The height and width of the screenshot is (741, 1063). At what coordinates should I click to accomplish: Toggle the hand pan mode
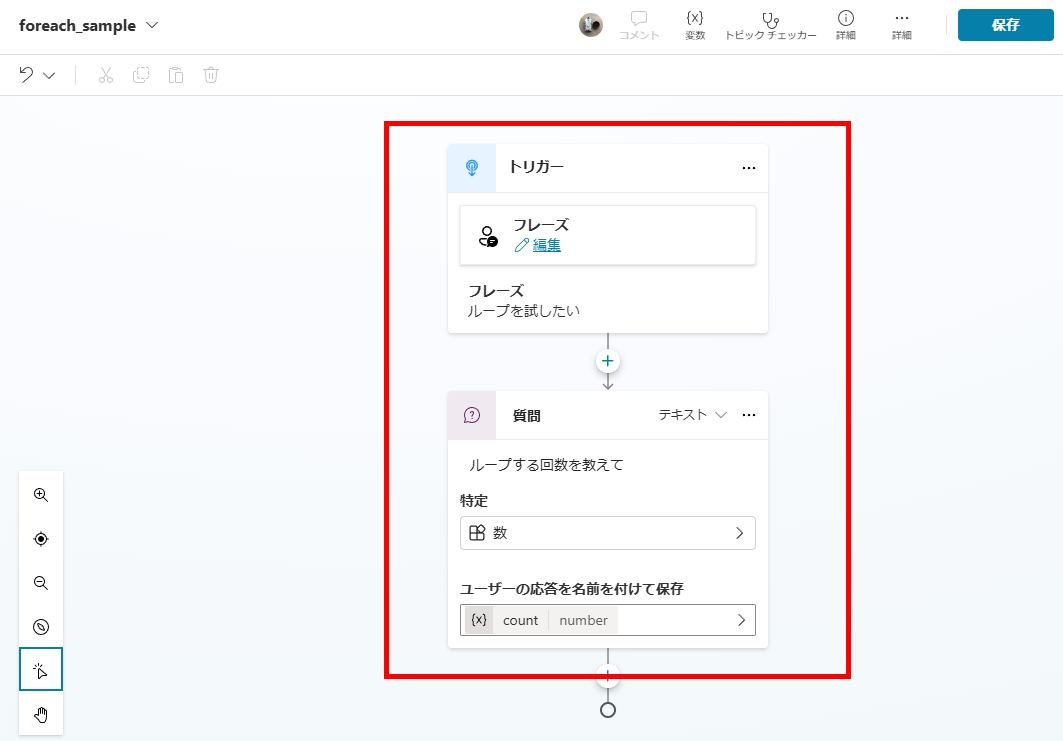coord(41,714)
